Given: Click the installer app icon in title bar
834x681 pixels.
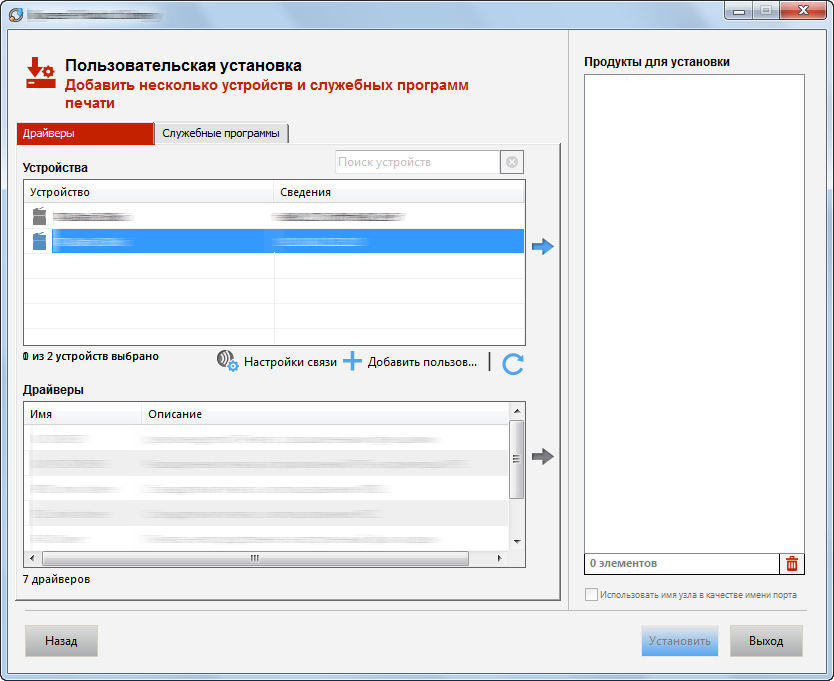Looking at the screenshot, I should tap(16, 14).
